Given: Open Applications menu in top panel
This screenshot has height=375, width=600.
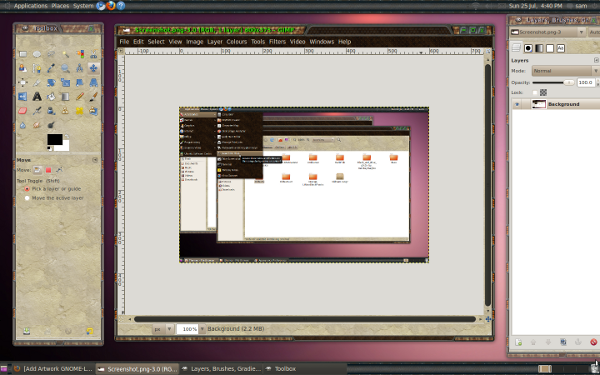Looking at the screenshot, I should click(x=30, y=6).
